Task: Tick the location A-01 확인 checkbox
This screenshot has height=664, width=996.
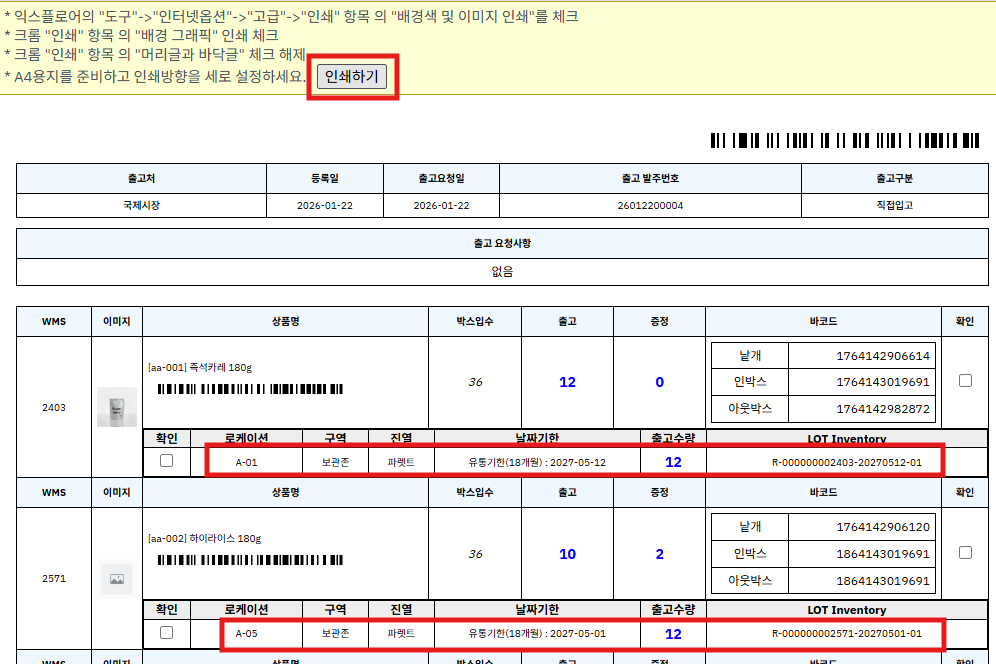Action: (x=166, y=461)
